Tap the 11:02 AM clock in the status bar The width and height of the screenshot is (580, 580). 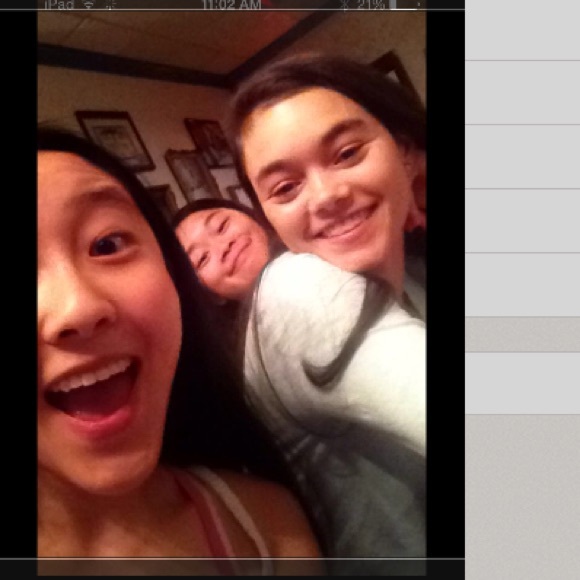point(232,4)
